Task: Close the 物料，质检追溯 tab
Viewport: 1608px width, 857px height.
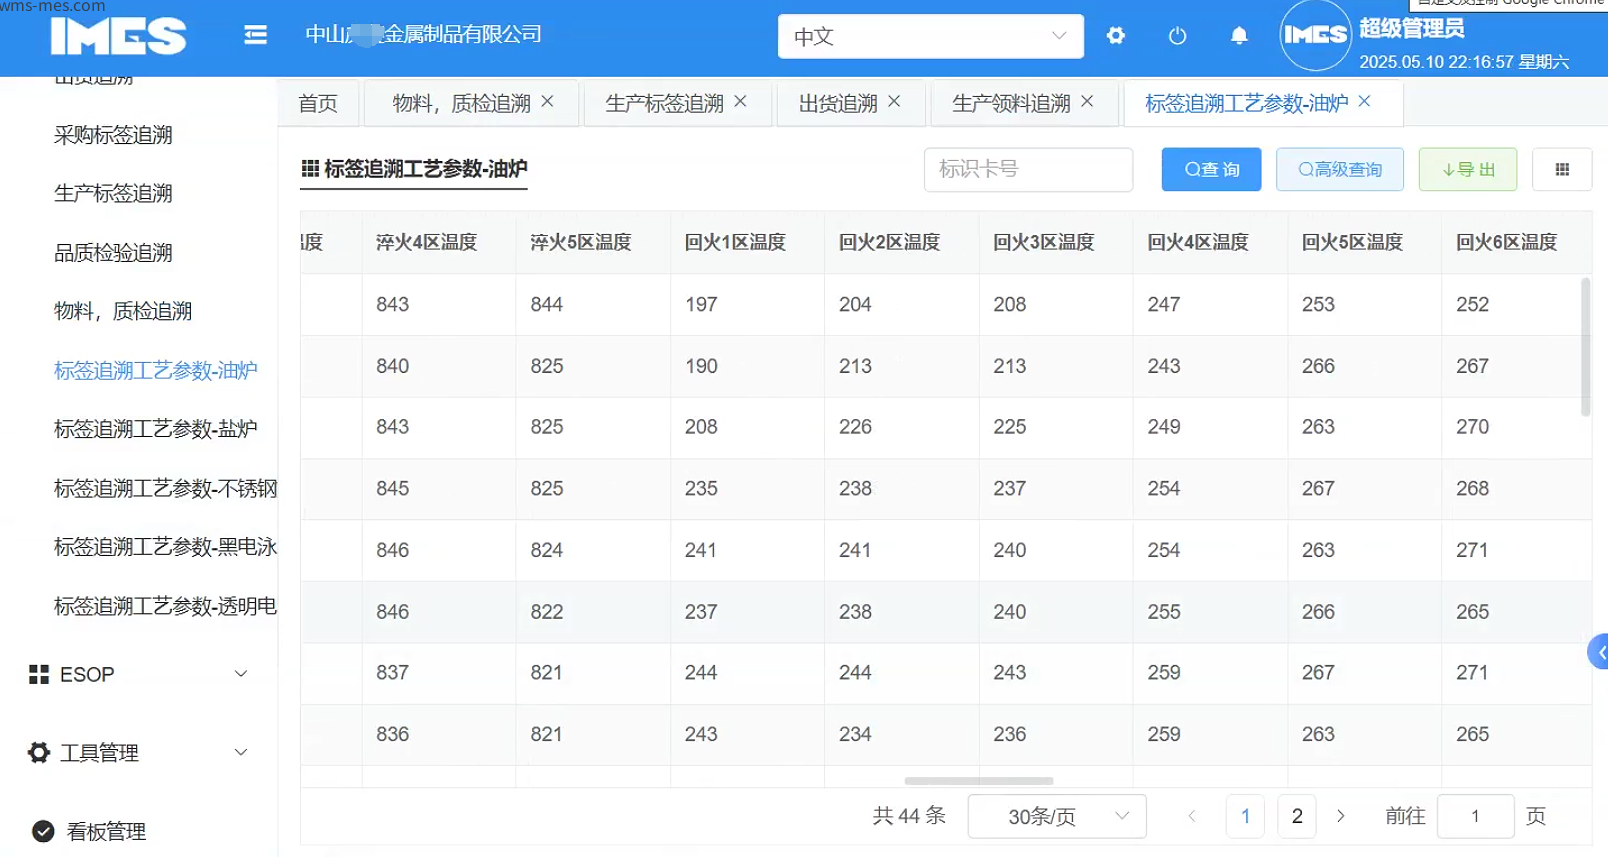Action: click(x=548, y=102)
